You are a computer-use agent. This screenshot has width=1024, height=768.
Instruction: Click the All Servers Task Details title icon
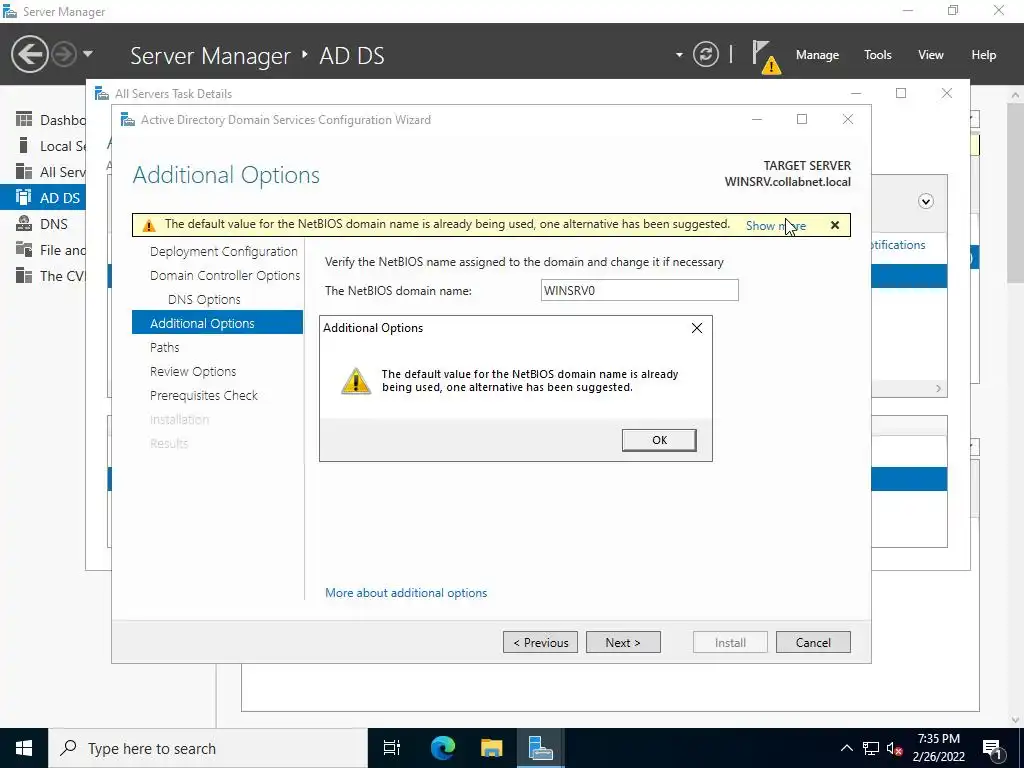point(102,93)
